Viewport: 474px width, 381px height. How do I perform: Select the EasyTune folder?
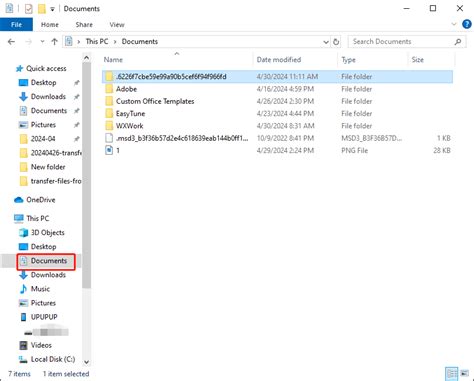click(277, 114)
